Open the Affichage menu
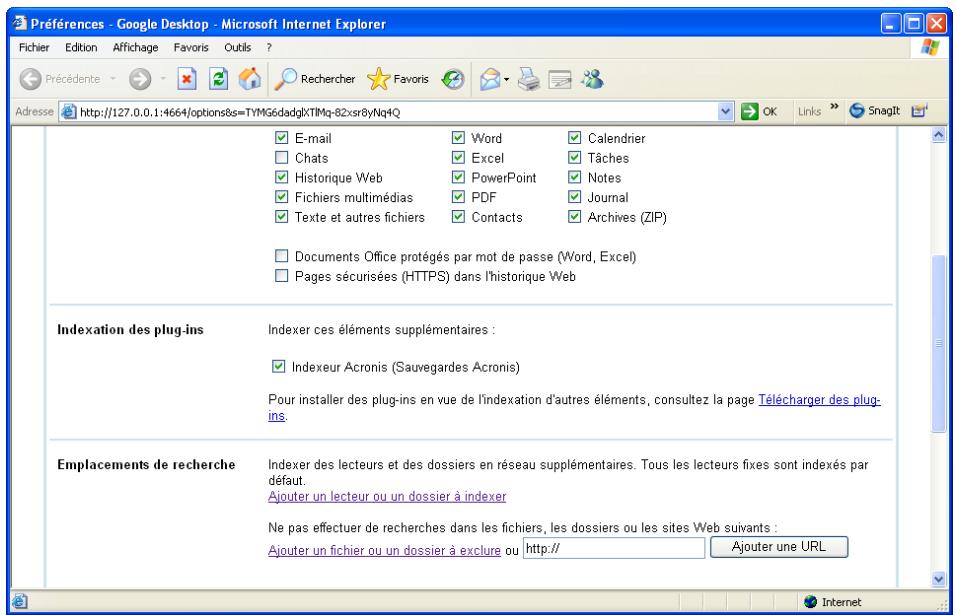Screen dimensions: 956x615 pos(135,48)
